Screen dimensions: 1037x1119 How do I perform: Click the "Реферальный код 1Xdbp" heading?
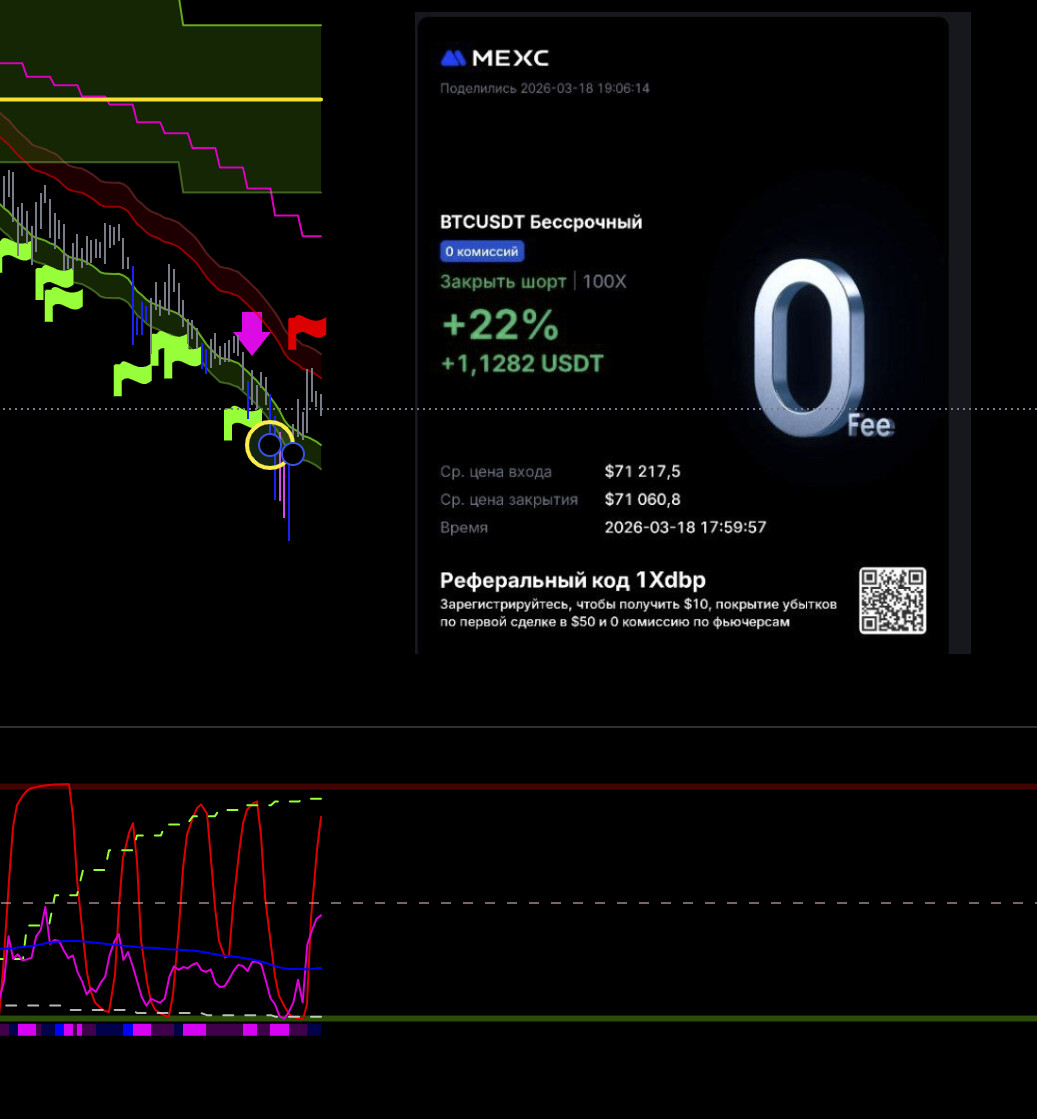pos(573,581)
